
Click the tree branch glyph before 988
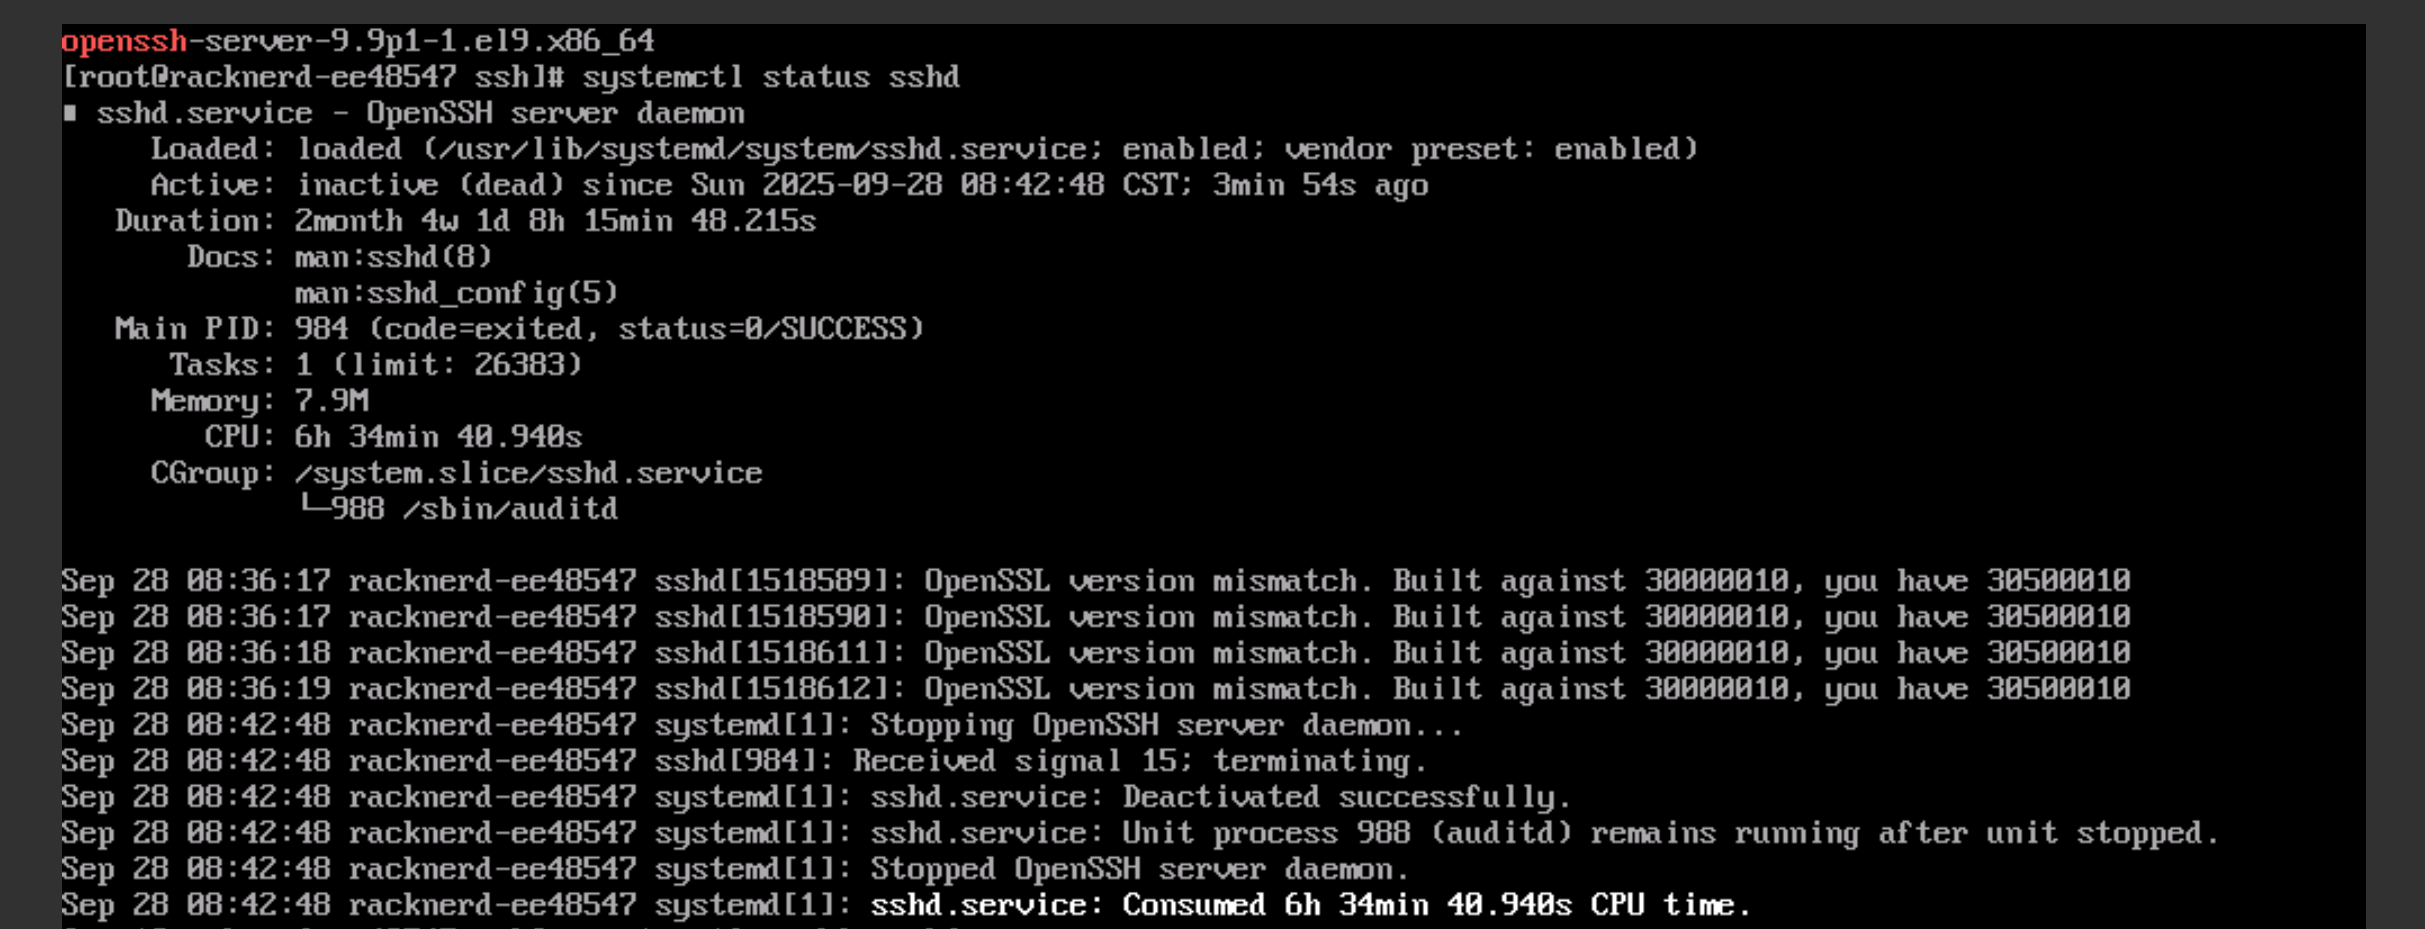[x=314, y=507]
